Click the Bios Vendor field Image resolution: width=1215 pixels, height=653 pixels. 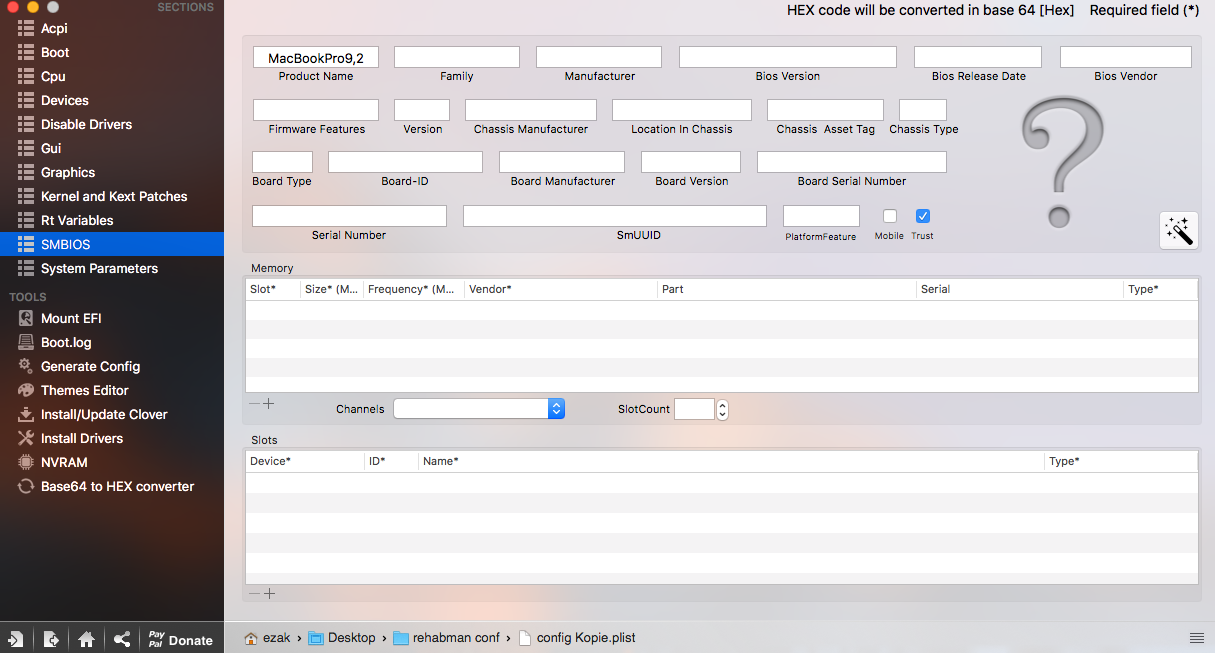point(1126,57)
